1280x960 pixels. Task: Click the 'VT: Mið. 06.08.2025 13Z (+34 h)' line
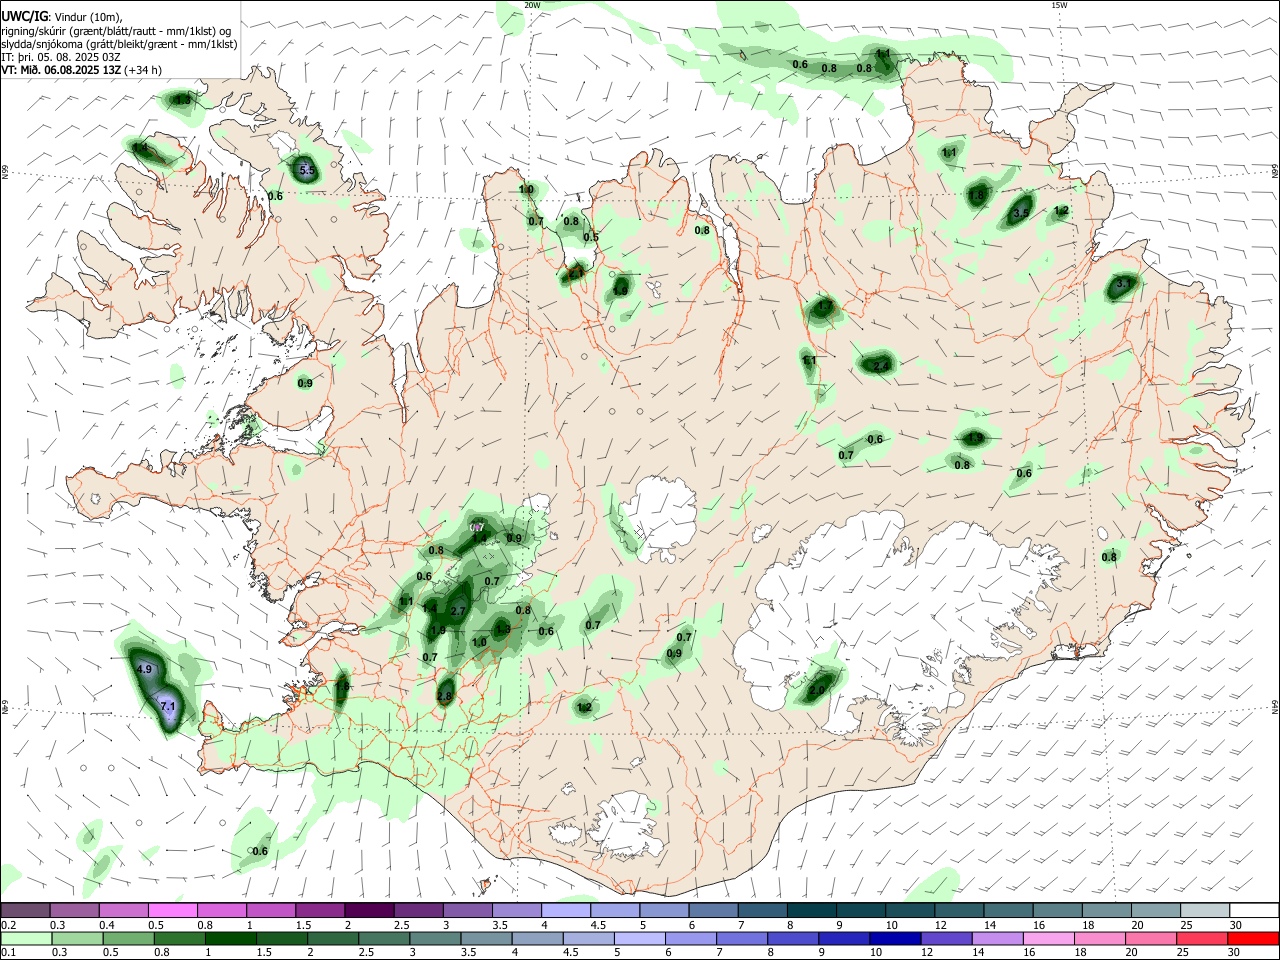click(82, 70)
